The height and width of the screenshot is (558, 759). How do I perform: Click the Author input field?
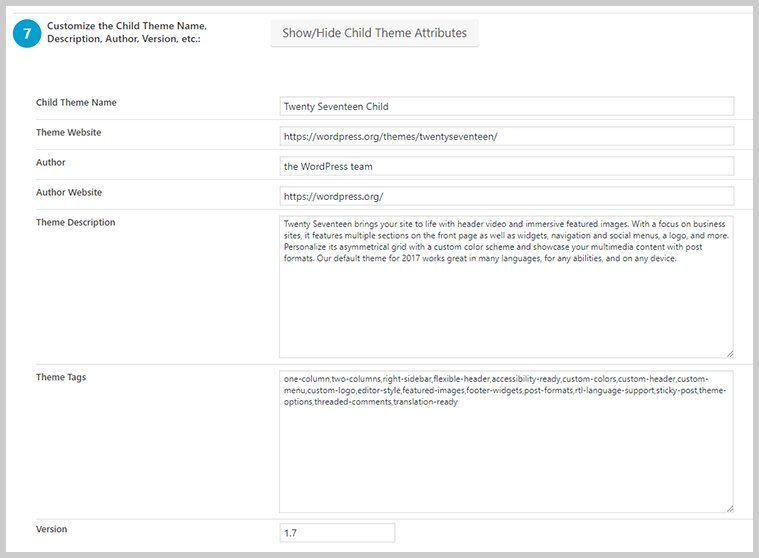(506, 166)
